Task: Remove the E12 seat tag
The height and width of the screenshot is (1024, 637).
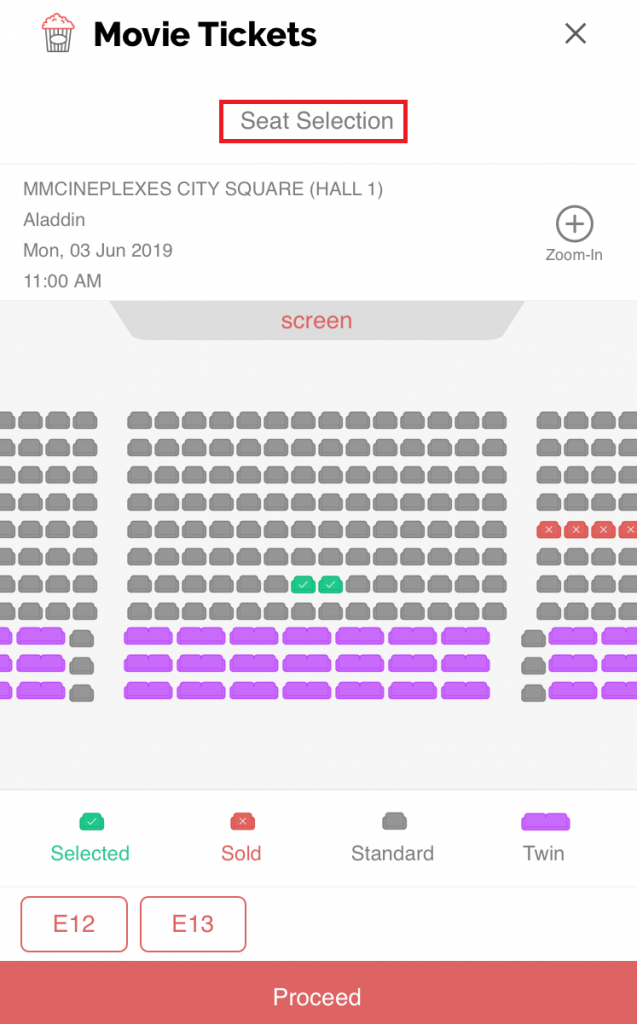Action: tap(74, 923)
